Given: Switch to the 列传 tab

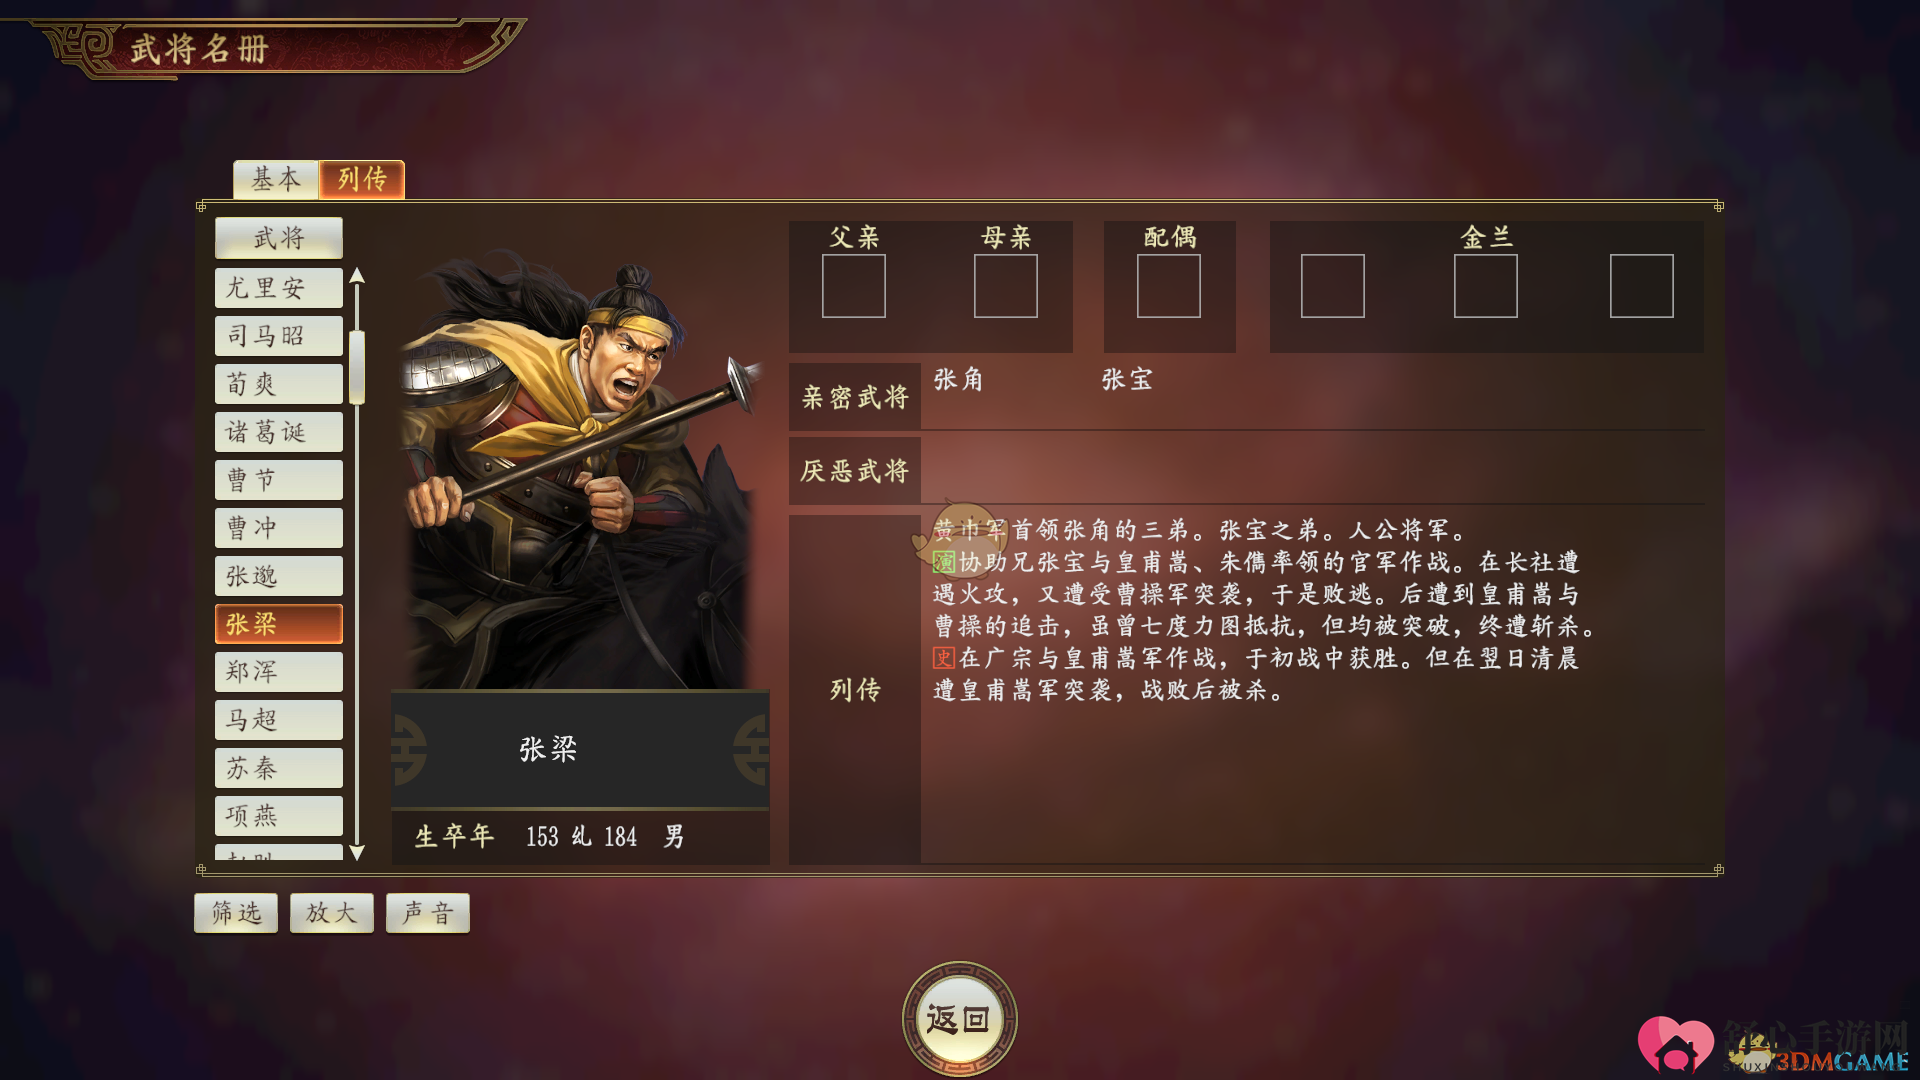Looking at the screenshot, I should [x=362, y=179].
